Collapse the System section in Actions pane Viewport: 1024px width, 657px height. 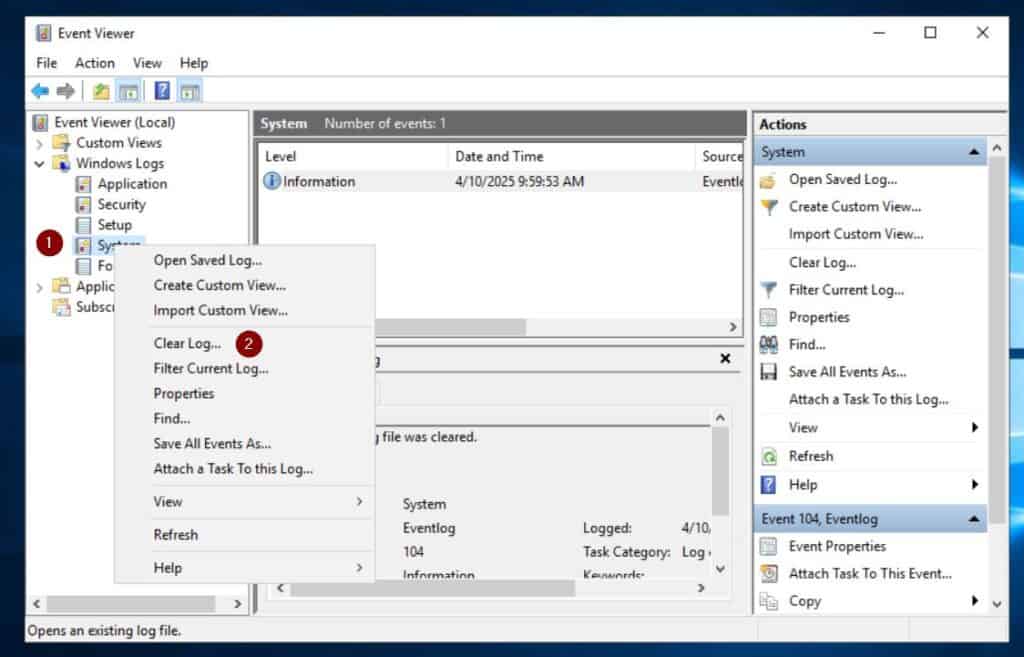(974, 152)
